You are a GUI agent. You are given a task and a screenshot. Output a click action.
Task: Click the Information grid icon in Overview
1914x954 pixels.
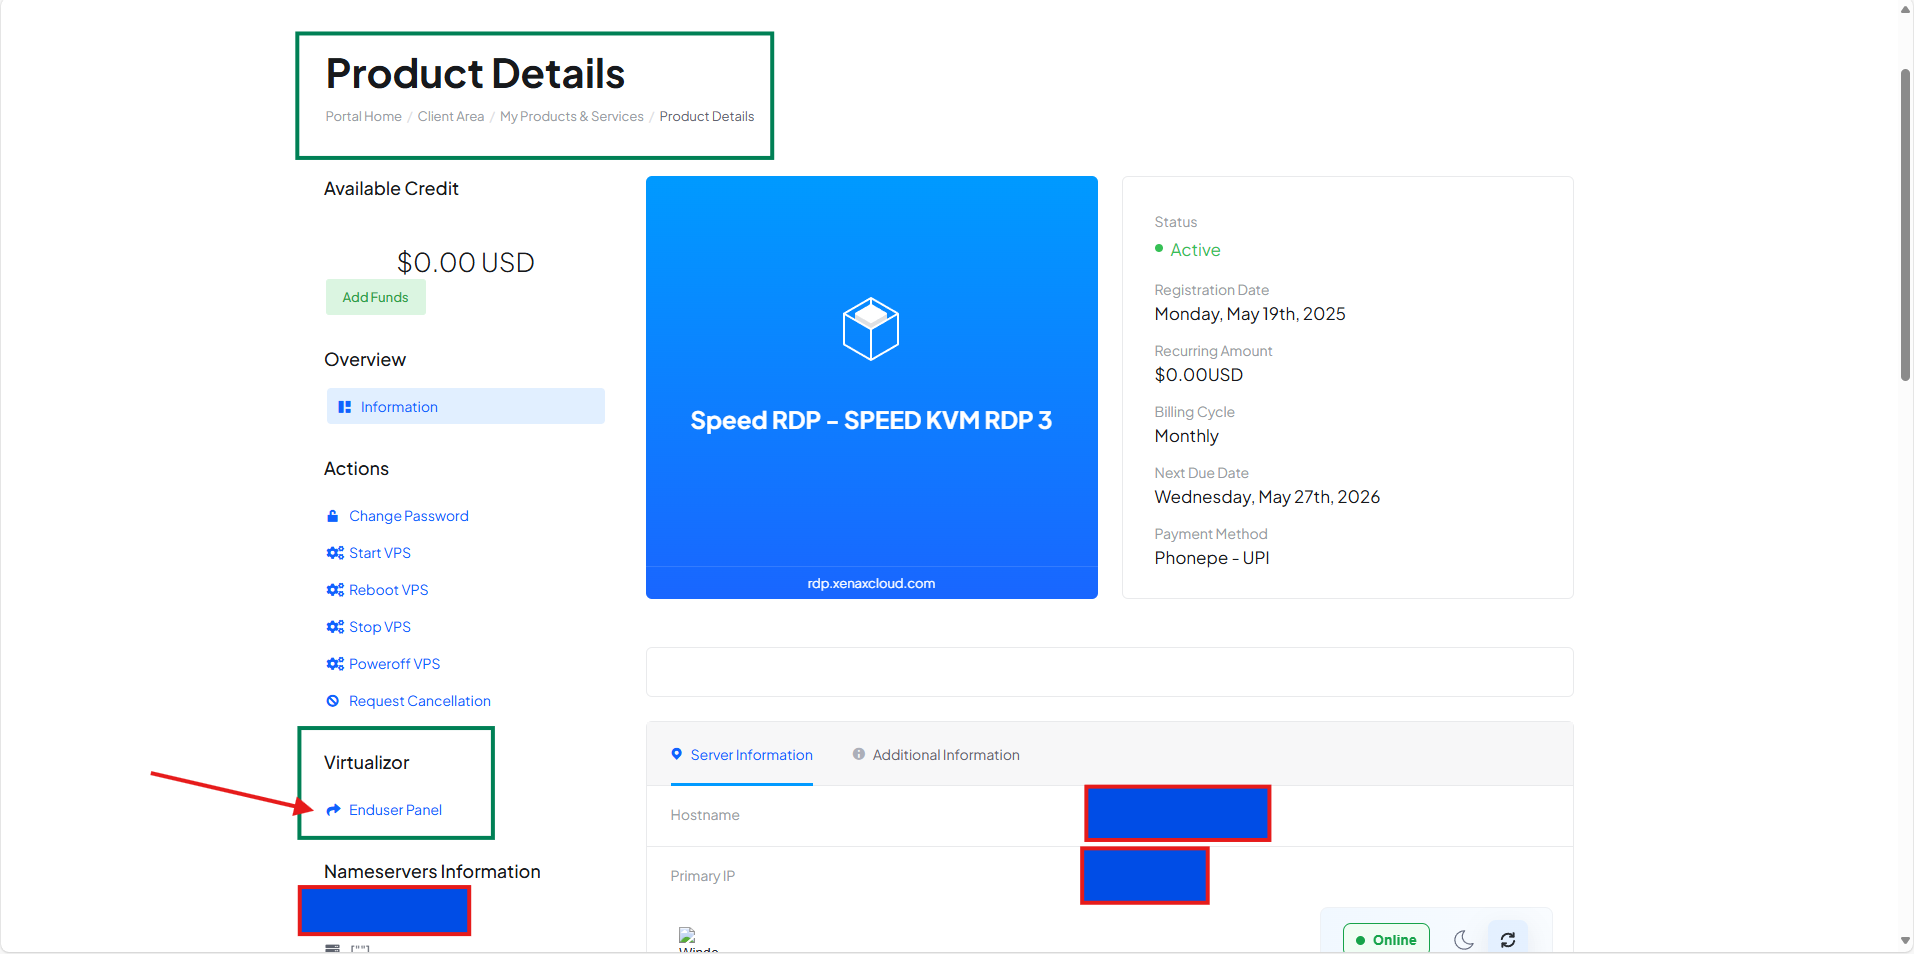344,407
